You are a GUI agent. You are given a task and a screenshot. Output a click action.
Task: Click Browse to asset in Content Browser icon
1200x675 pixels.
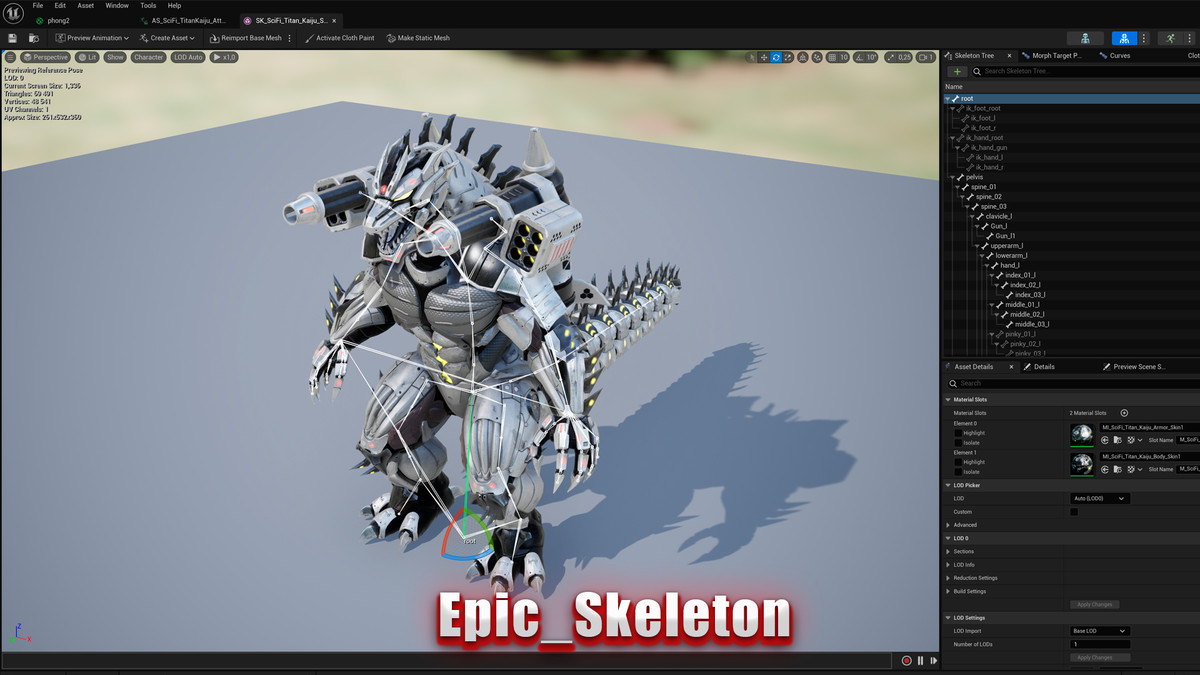point(34,38)
